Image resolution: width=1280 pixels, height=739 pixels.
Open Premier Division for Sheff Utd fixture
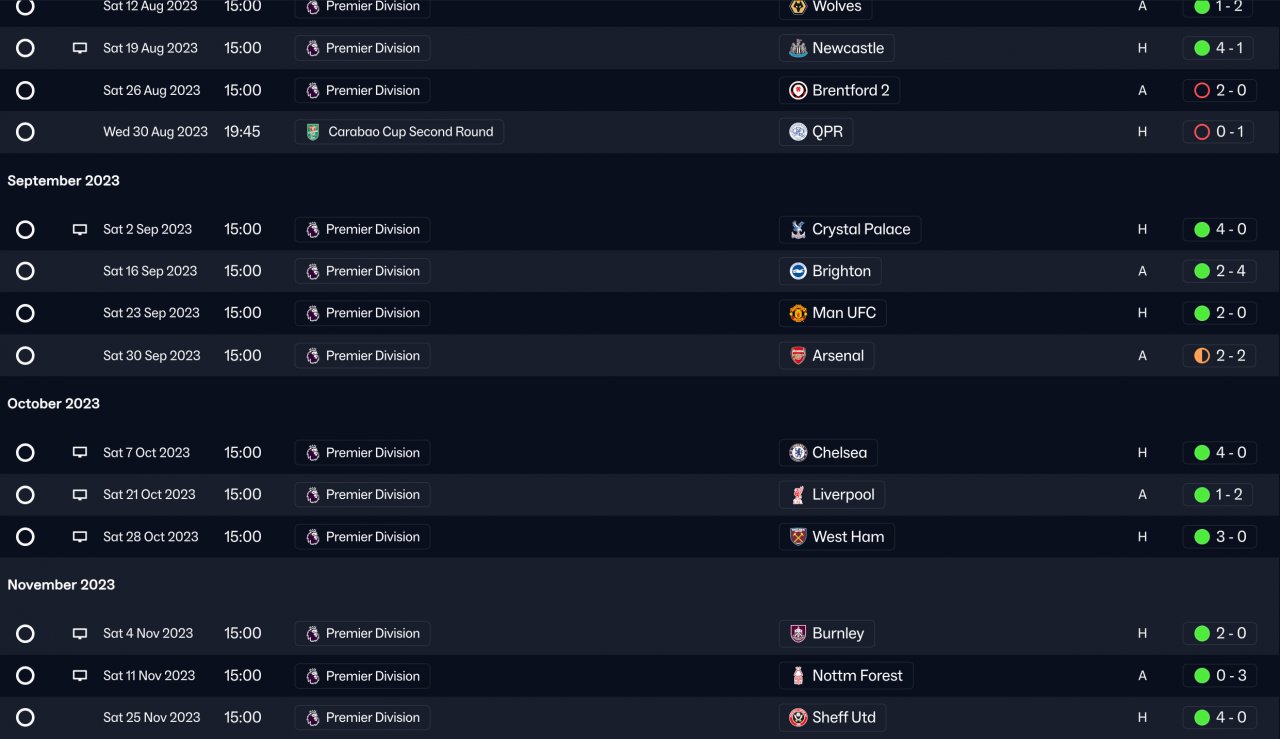372,718
